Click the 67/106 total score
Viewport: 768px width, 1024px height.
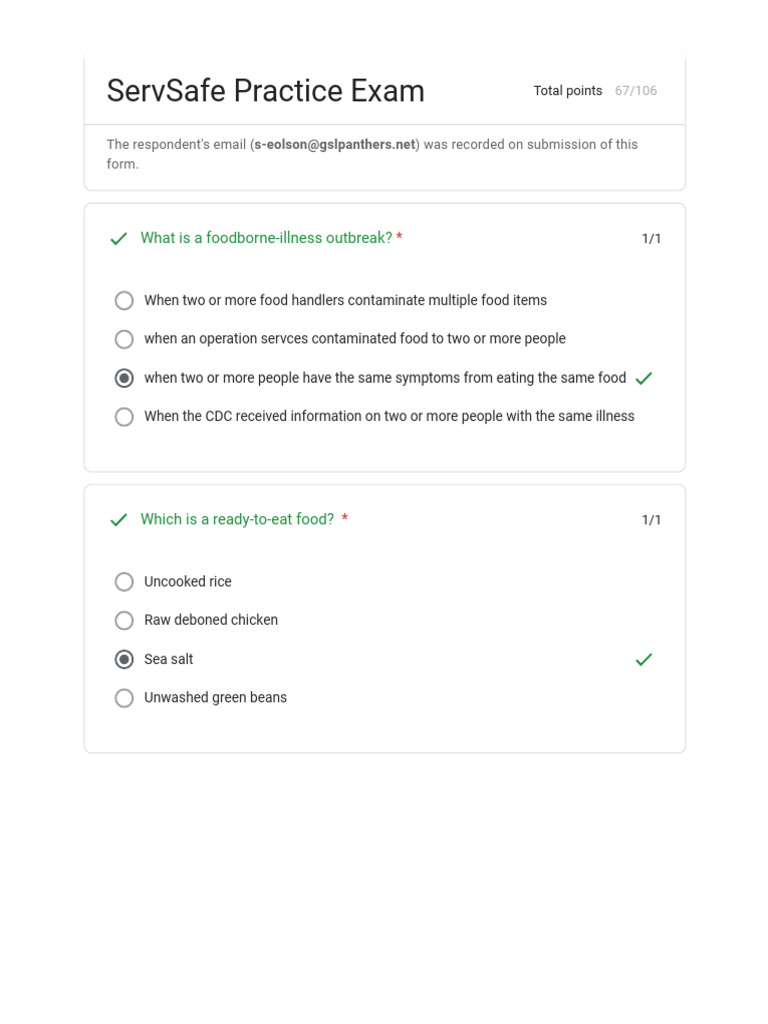tap(636, 91)
